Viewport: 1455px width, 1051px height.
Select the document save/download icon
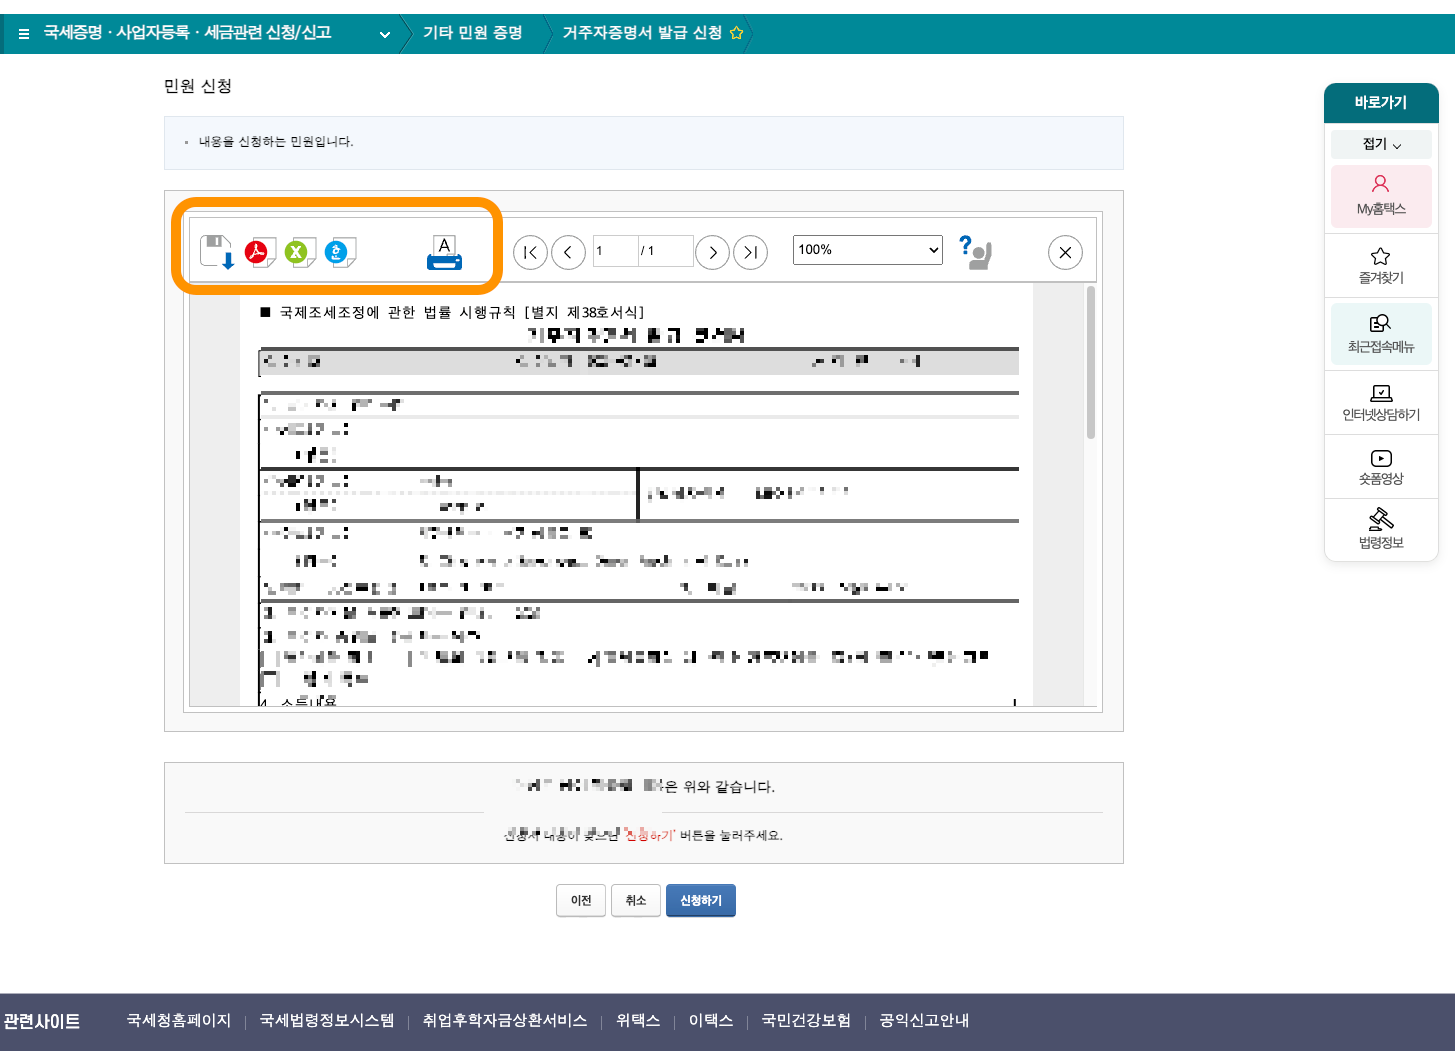click(x=217, y=252)
